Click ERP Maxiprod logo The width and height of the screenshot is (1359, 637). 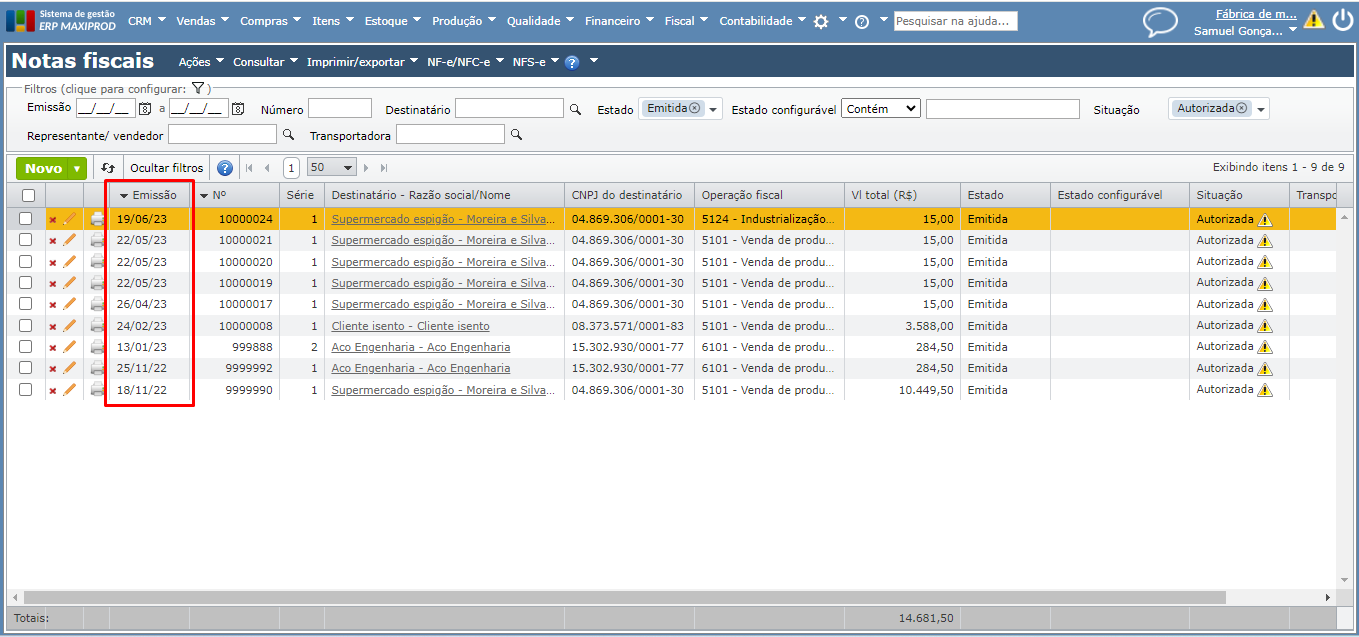tap(61, 20)
